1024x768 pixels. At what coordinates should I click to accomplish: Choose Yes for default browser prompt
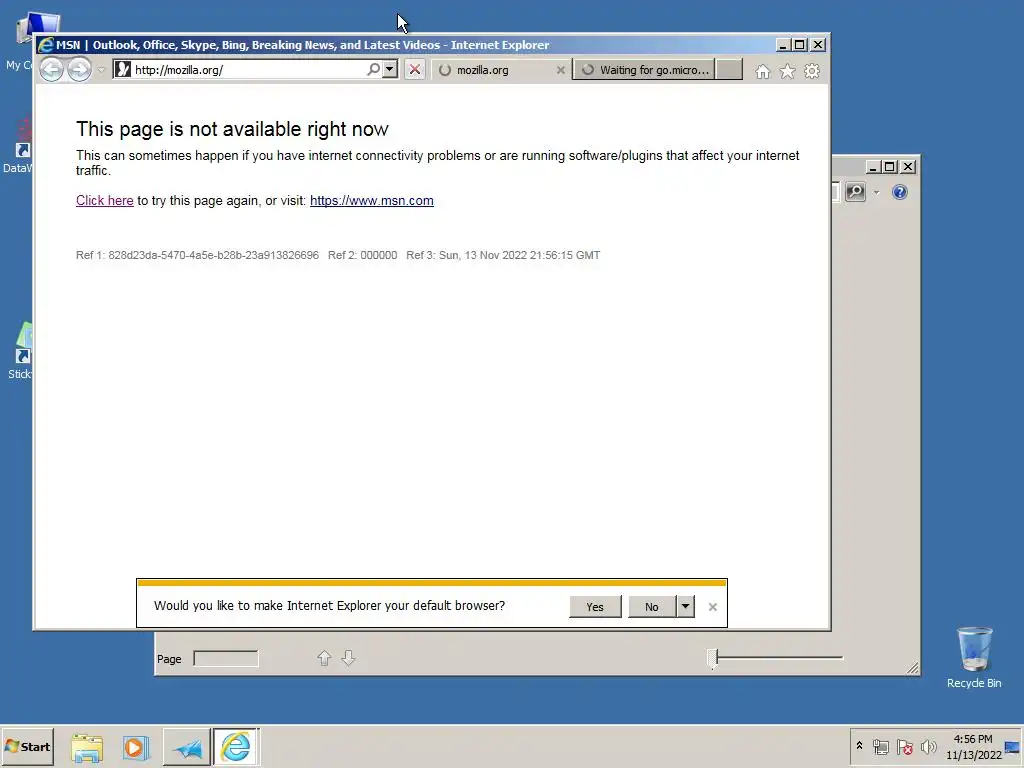[x=595, y=607]
